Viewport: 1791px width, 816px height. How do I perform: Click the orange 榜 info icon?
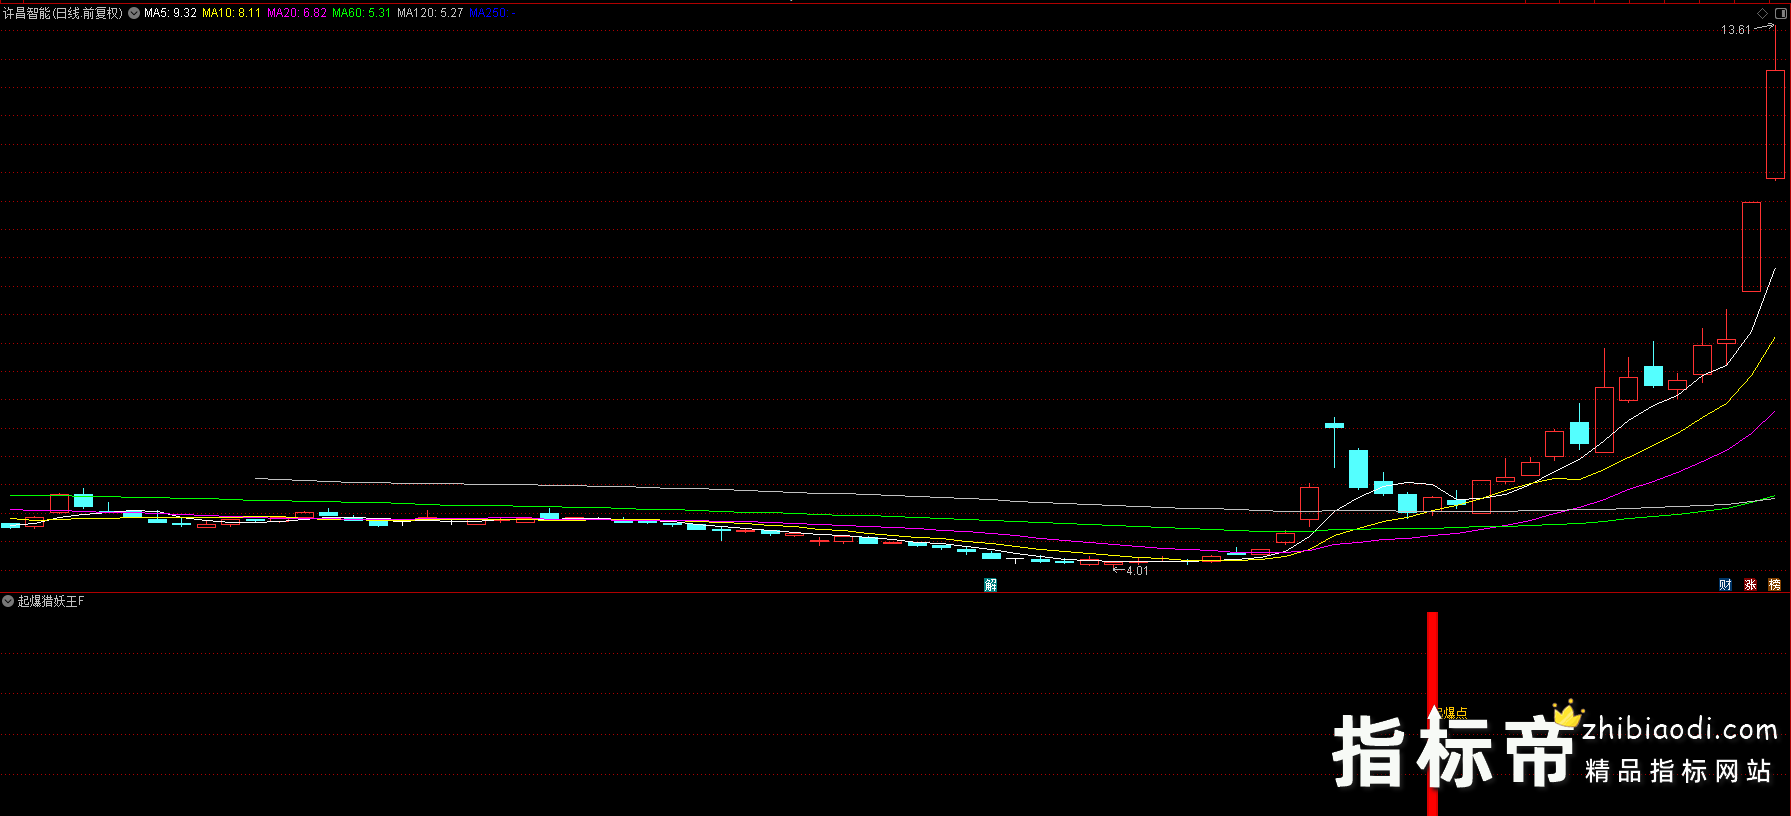coord(1775,585)
